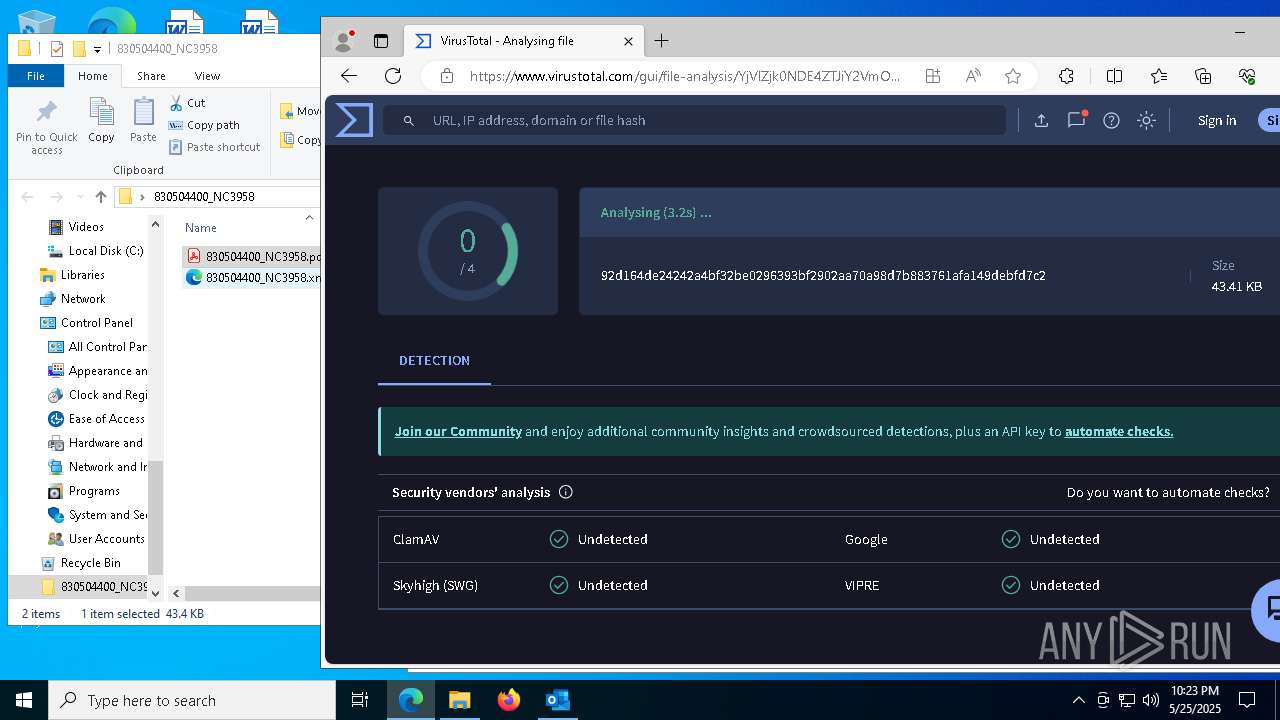The height and width of the screenshot is (720, 1280).
Task: Open Edge split screen icon
Action: tap(1115, 76)
